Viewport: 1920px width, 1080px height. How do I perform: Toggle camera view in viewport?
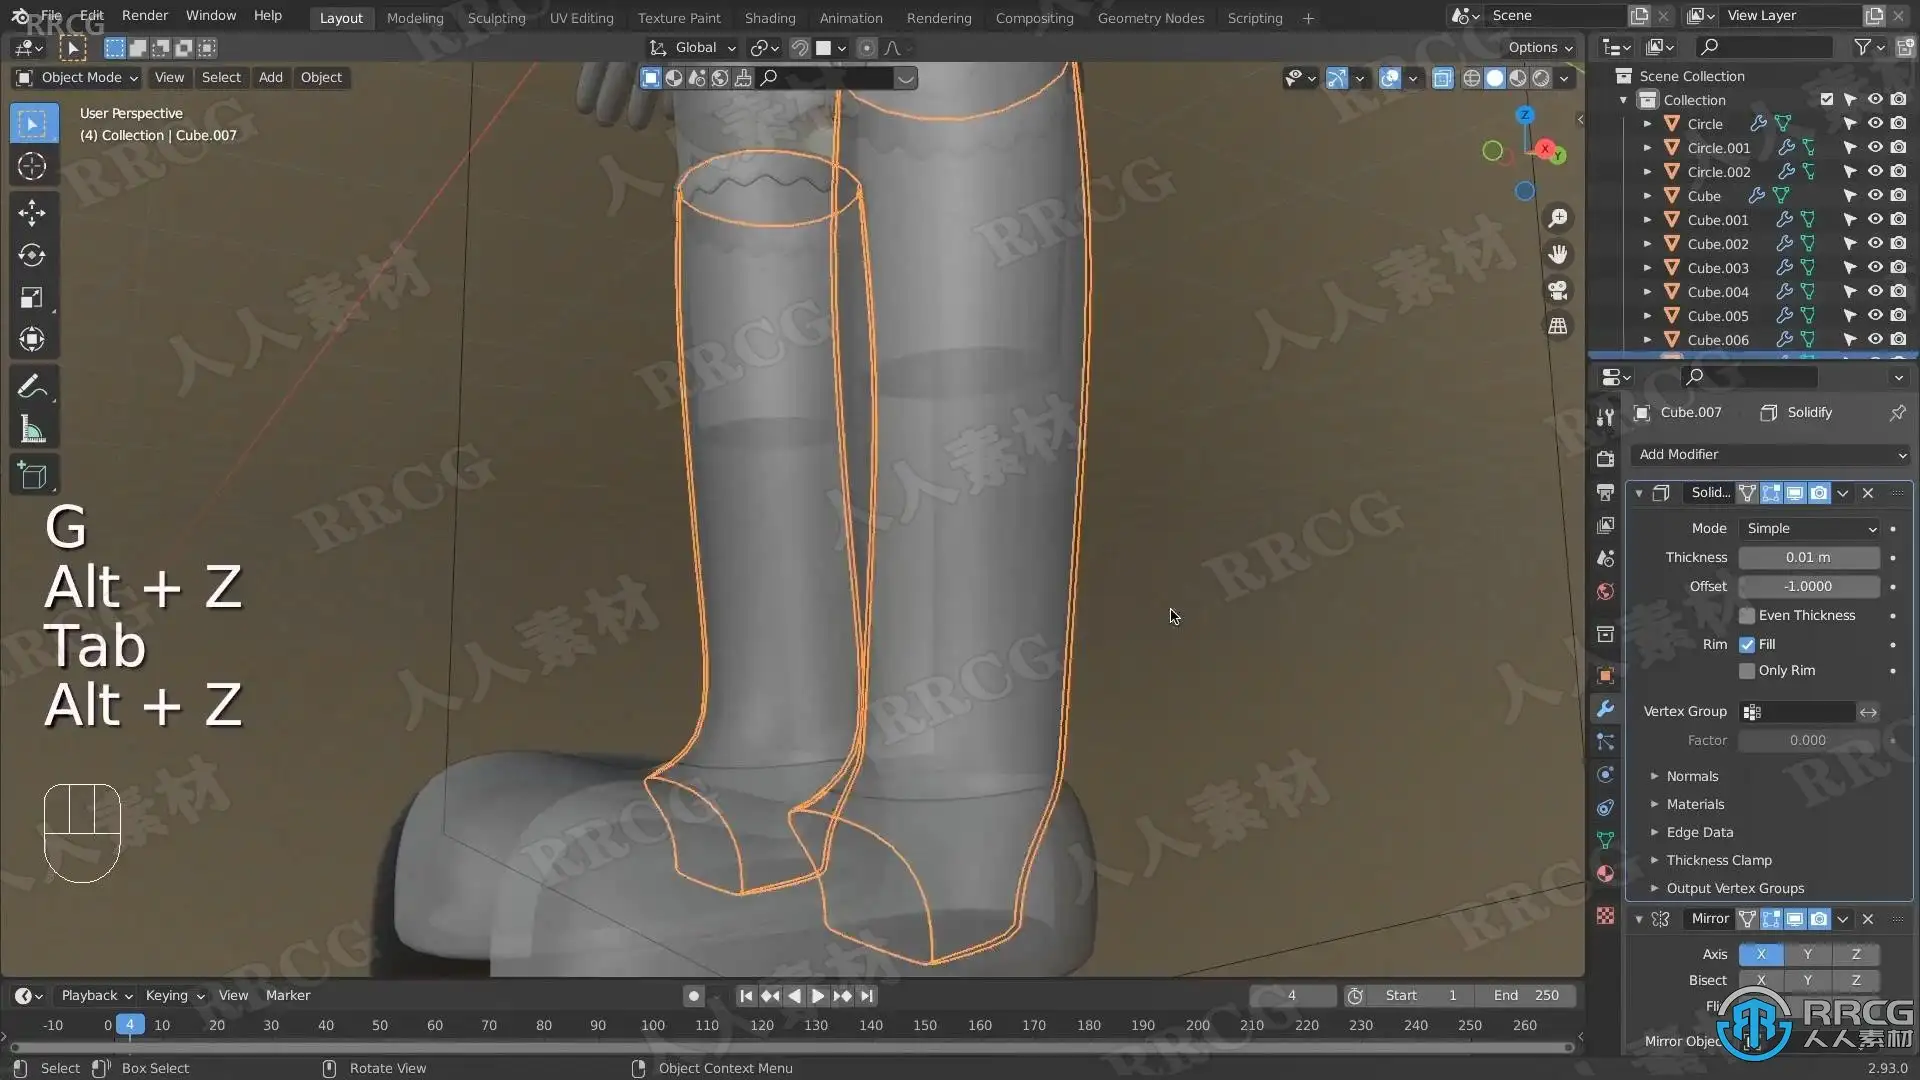coord(1558,290)
